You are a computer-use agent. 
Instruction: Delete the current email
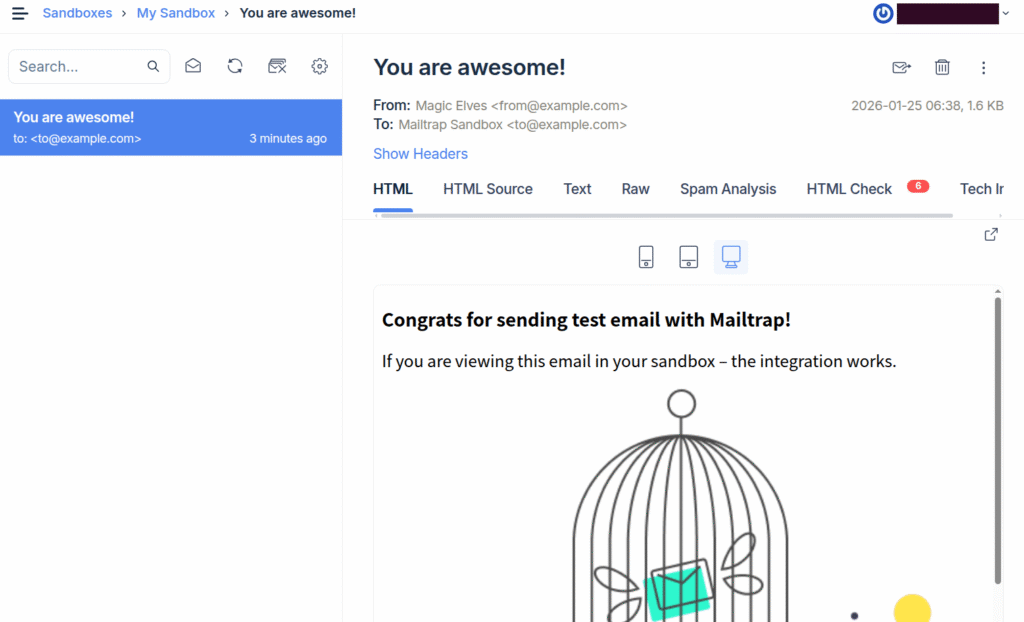(941, 67)
